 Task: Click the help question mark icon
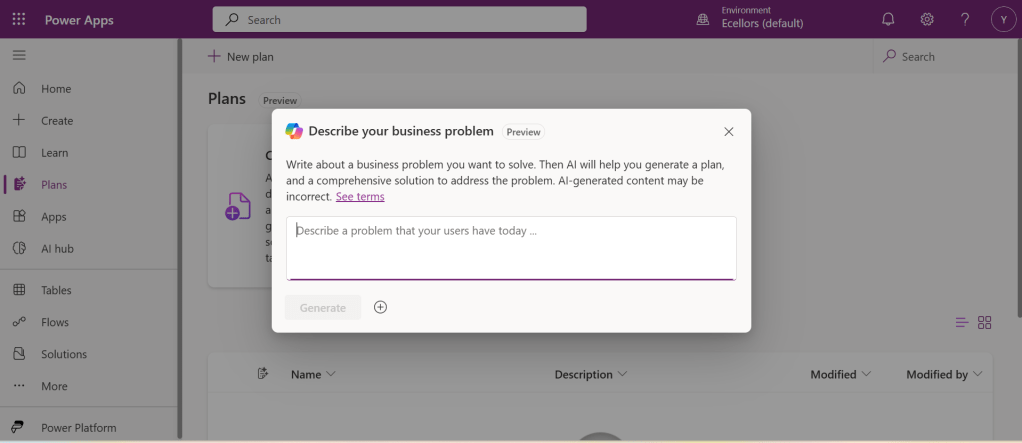965,20
